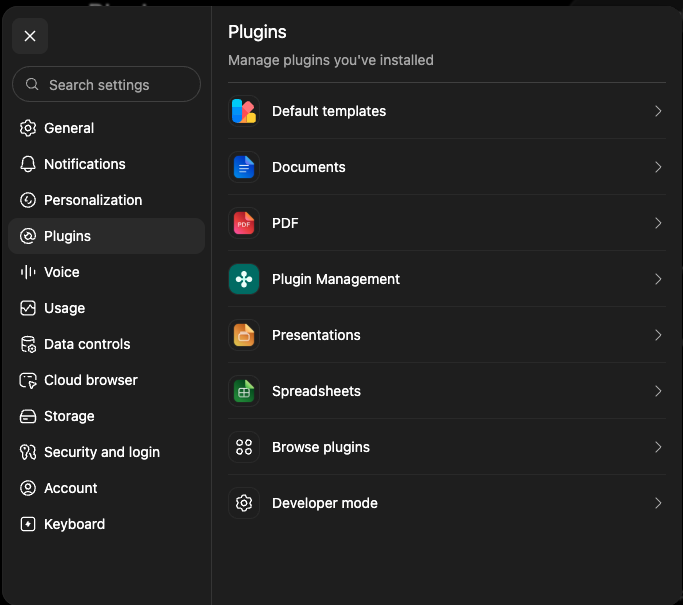
Task: Select the highlighted Plugins tab label
Action: (68, 237)
